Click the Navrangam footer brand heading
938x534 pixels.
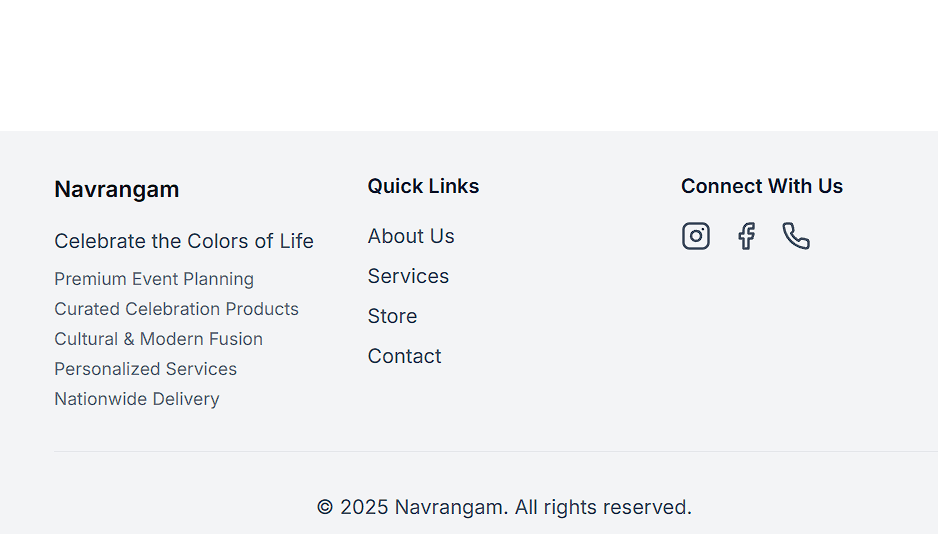pyautogui.click(x=117, y=189)
